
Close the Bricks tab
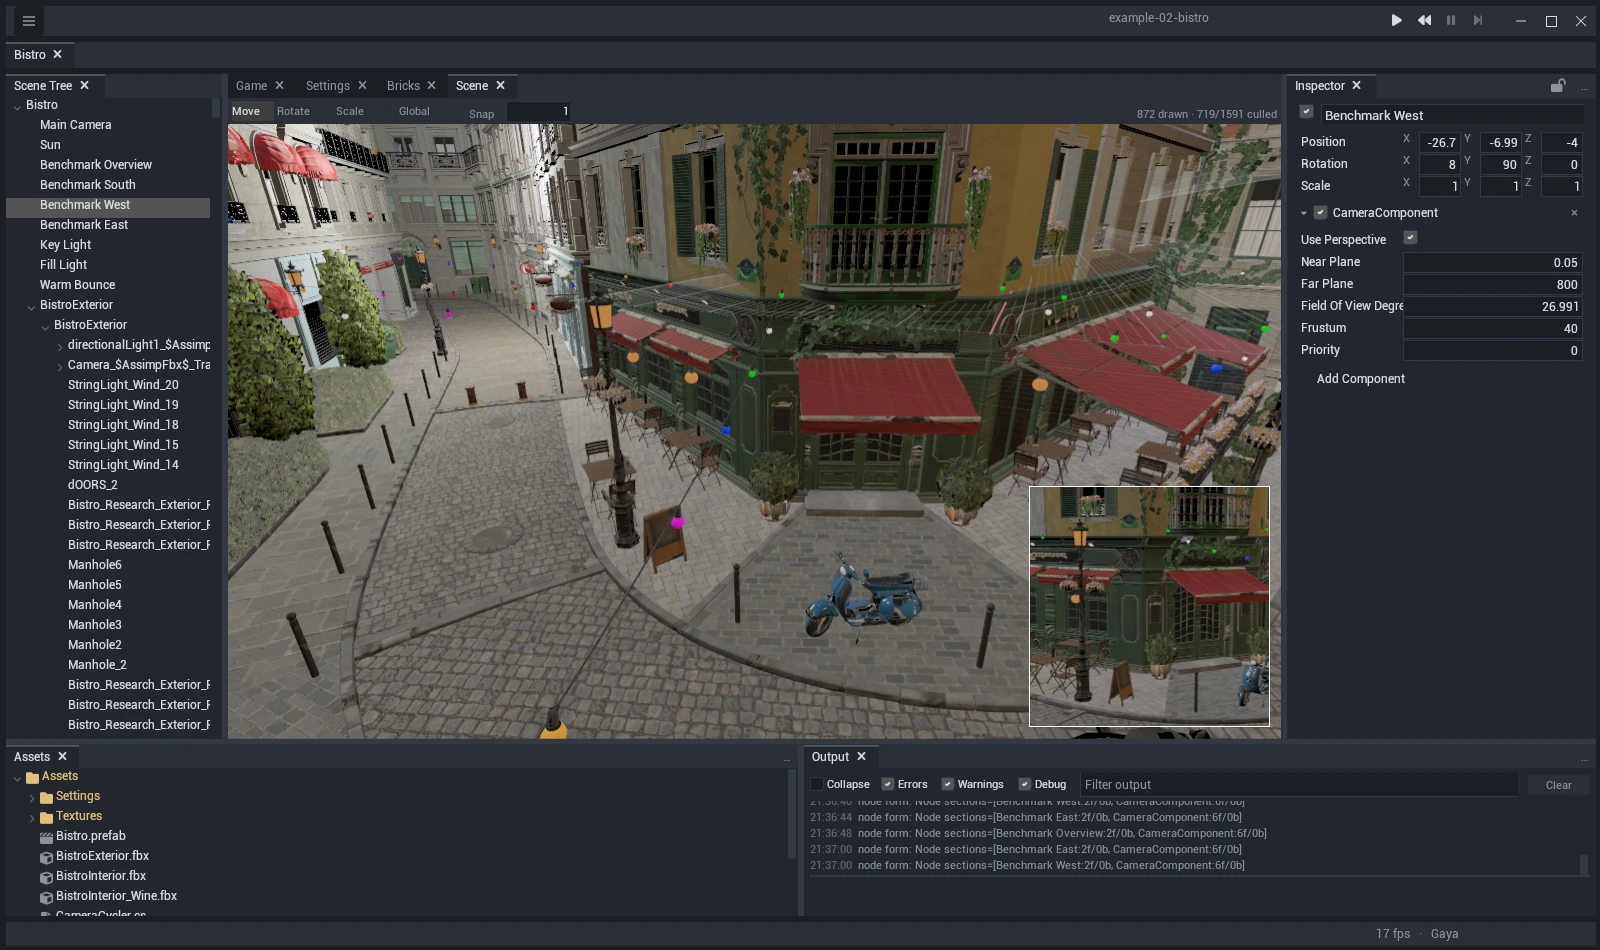pos(432,86)
